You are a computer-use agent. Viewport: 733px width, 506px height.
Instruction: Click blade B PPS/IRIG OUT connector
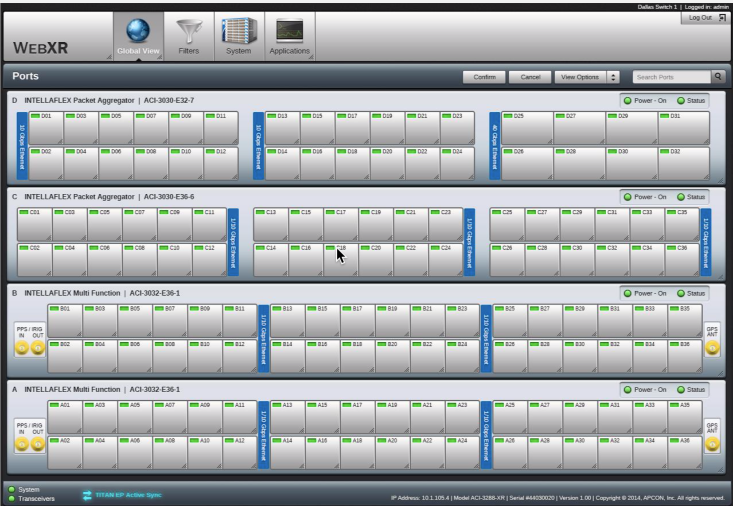pyautogui.click(x=37, y=347)
